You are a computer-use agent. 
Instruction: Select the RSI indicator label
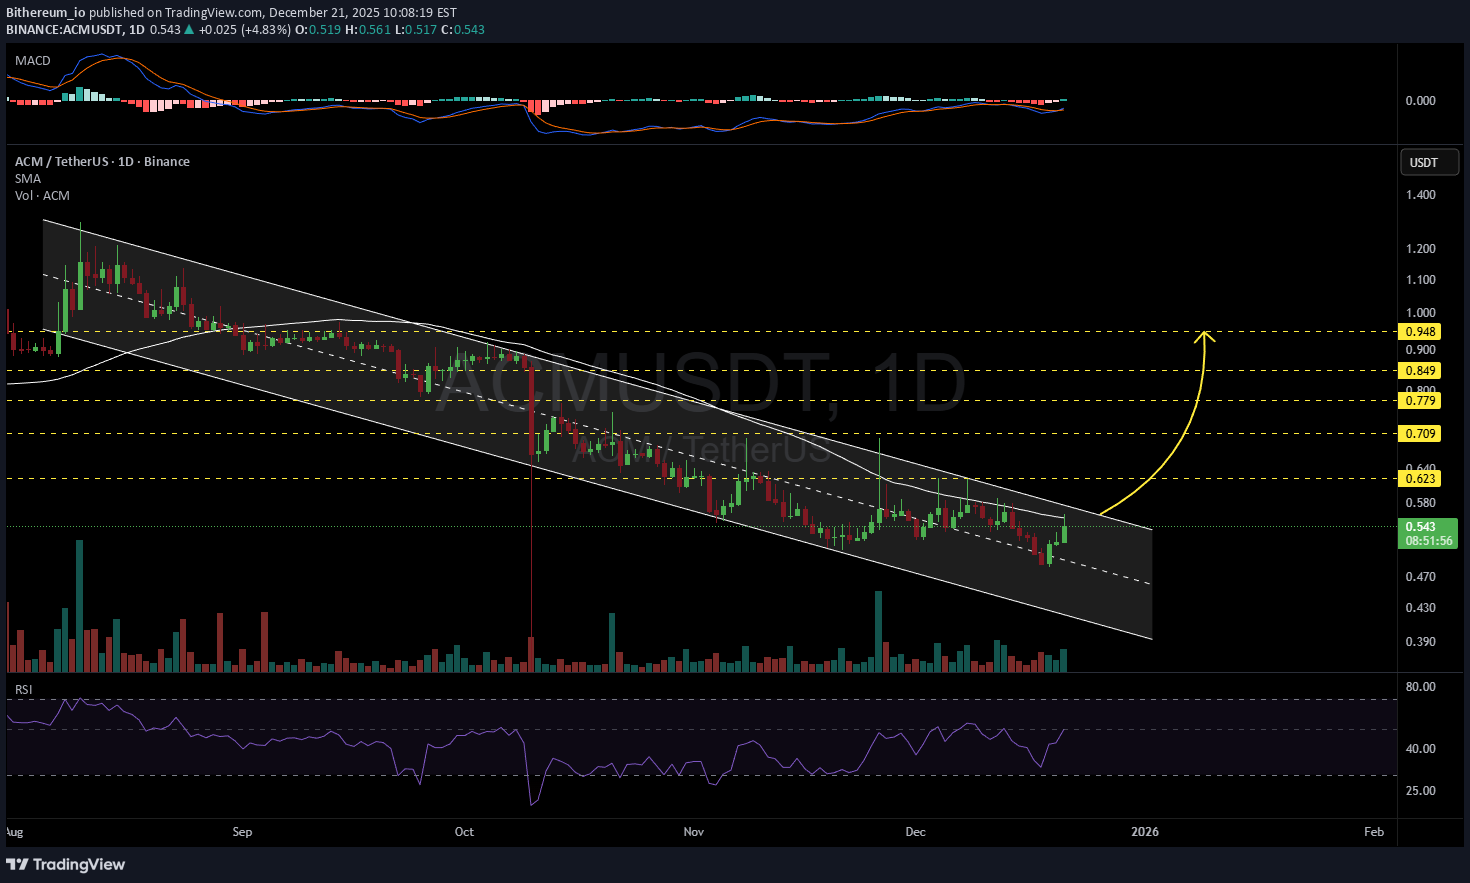coord(23,690)
